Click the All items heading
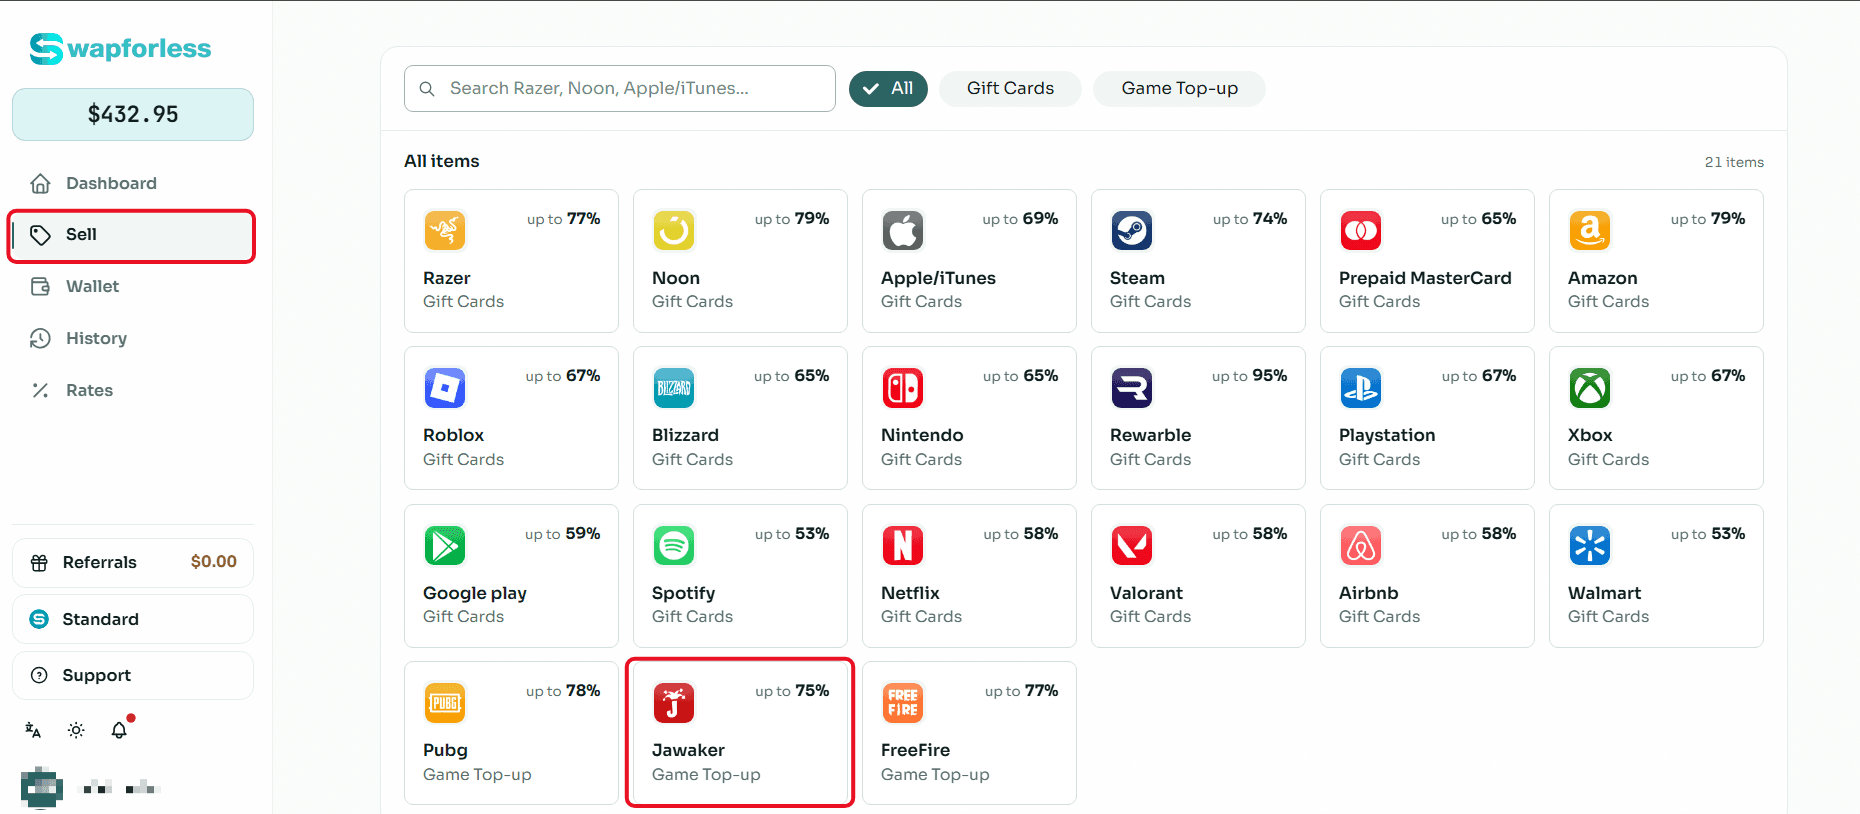 441,161
